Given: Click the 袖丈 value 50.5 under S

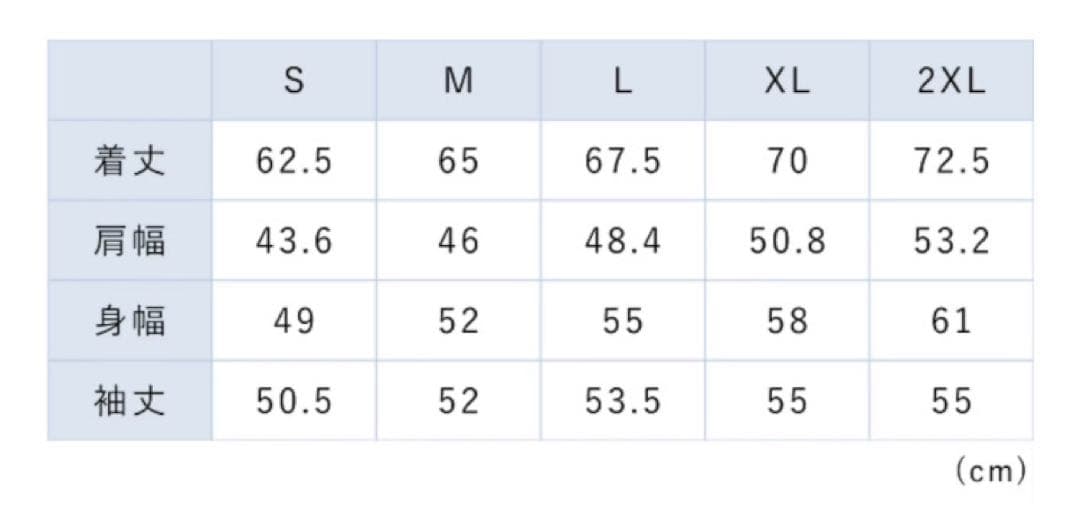Looking at the screenshot, I should click(293, 401).
